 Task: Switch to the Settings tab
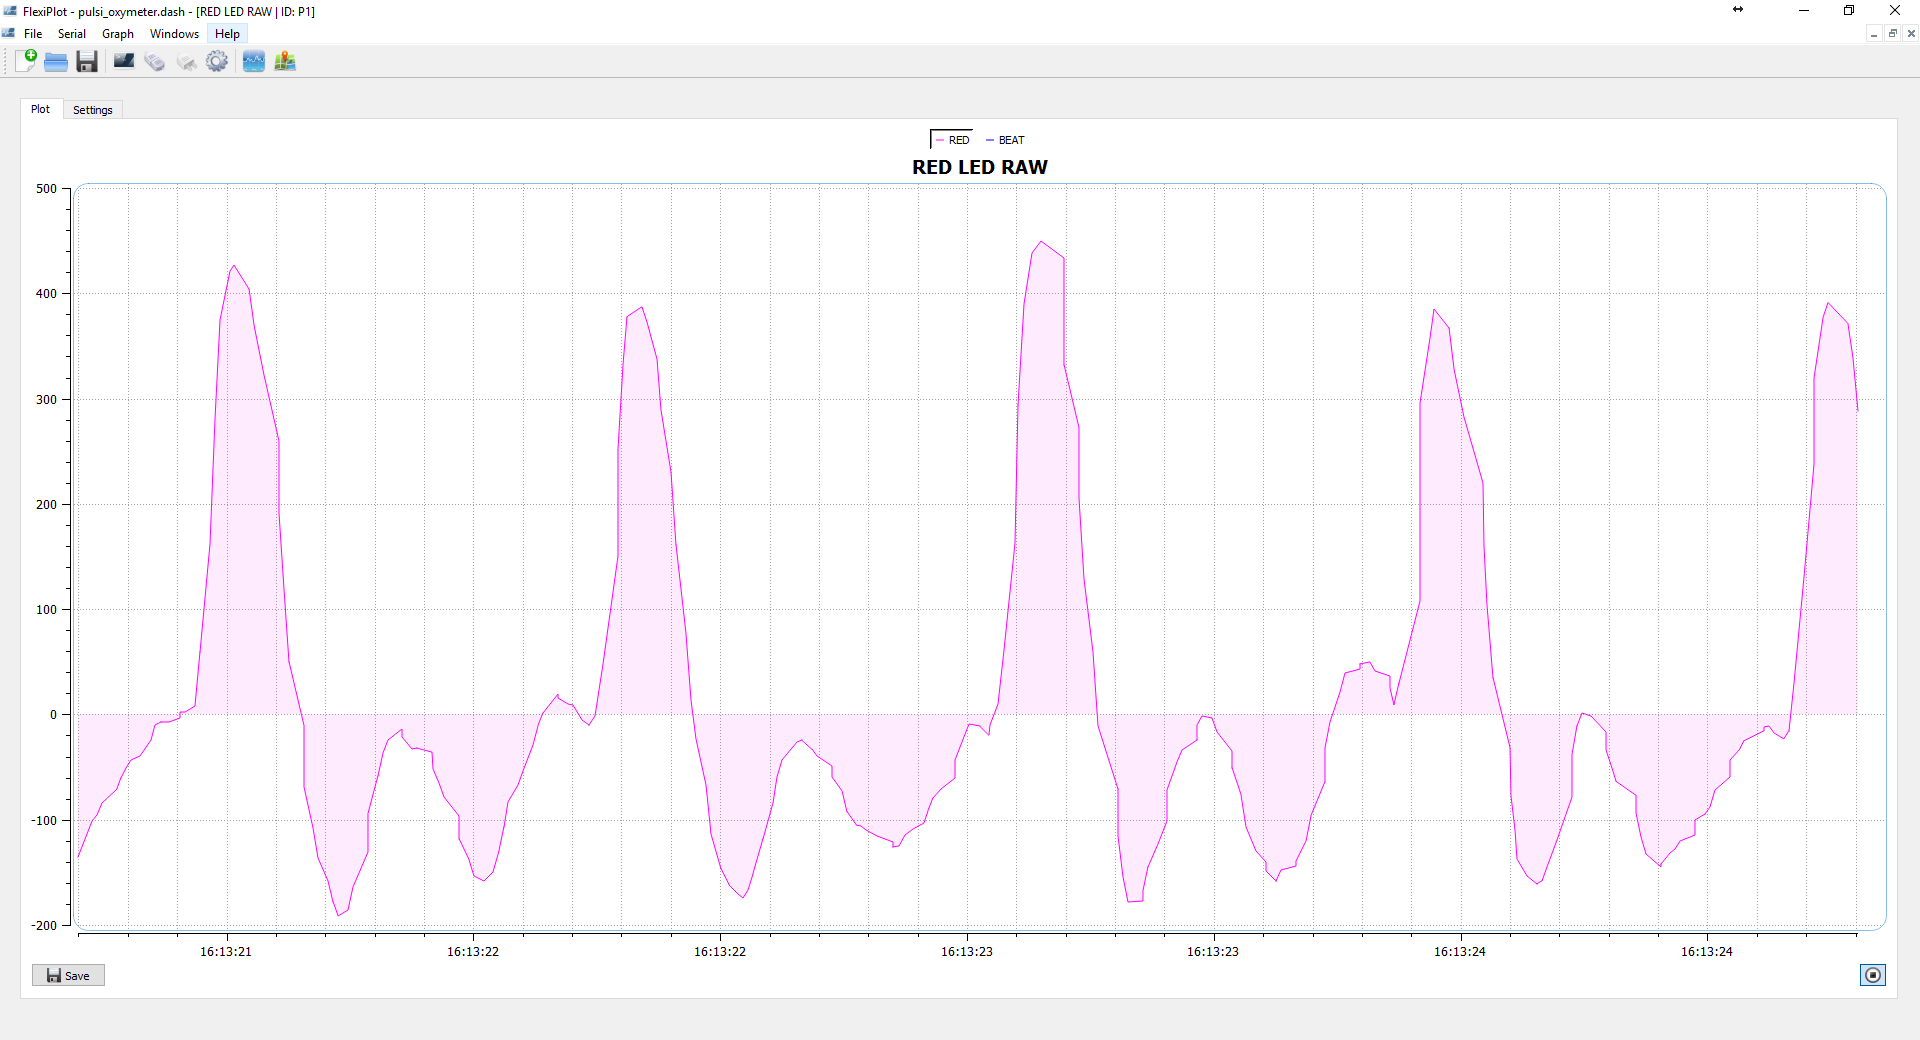(x=92, y=109)
